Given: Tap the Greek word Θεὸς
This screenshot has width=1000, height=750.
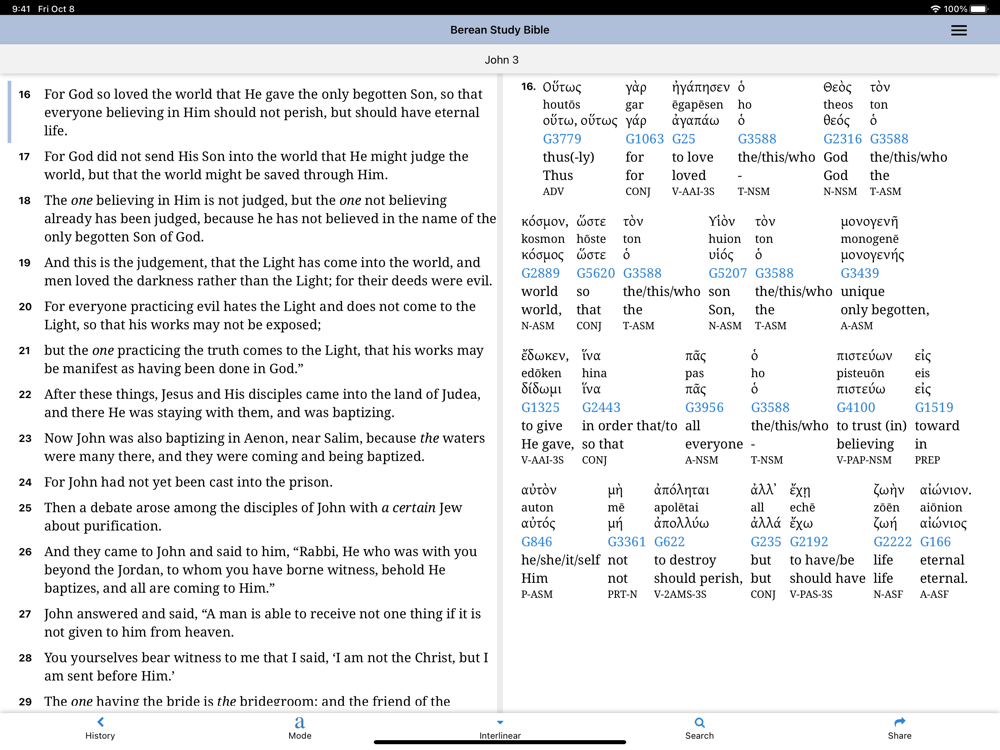Looking at the screenshot, I should click(x=837, y=87).
